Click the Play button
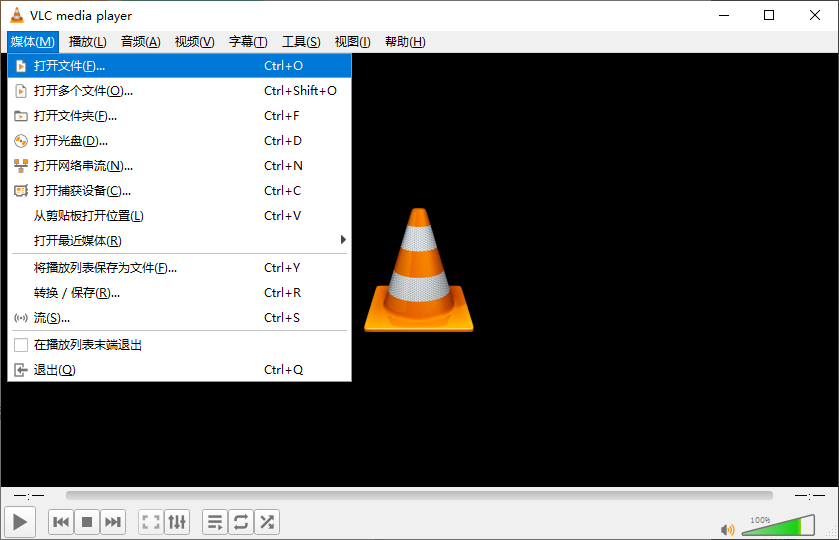 [x=20, y=522]
